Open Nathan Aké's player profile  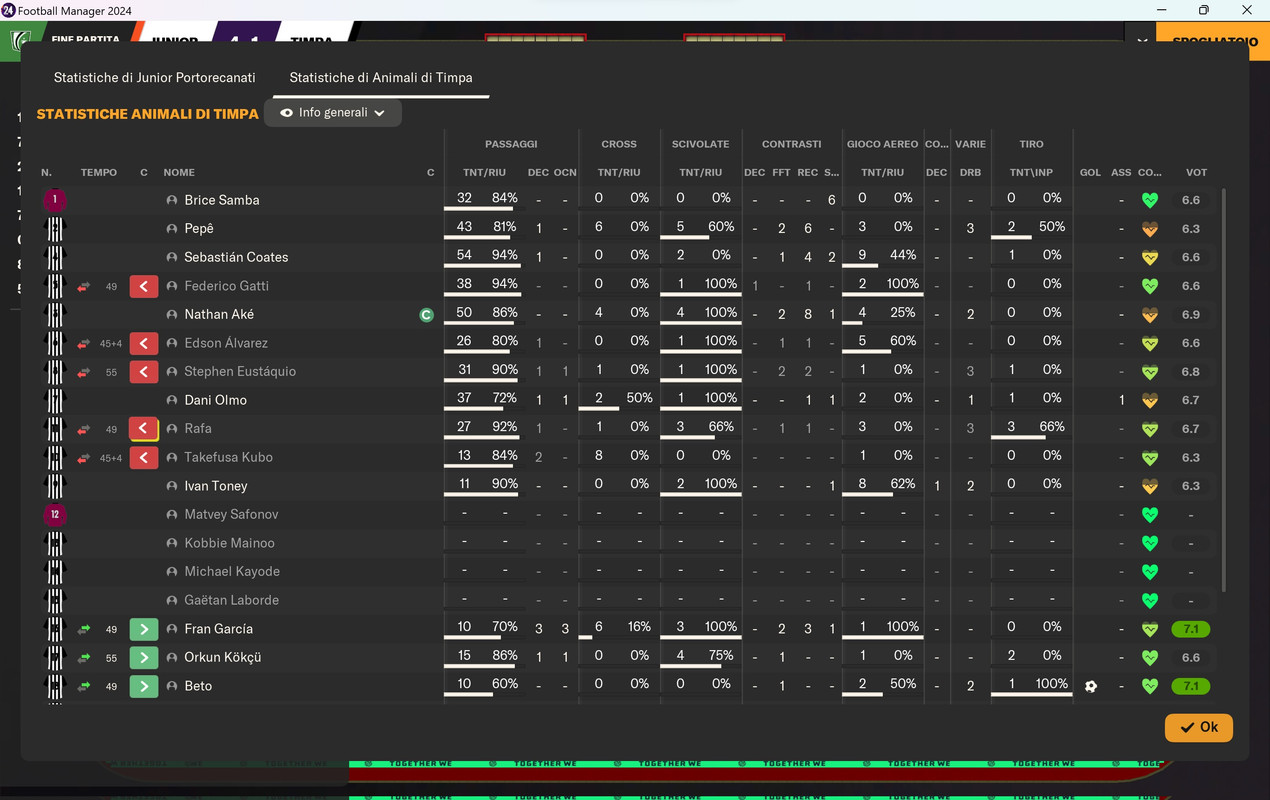219,314
